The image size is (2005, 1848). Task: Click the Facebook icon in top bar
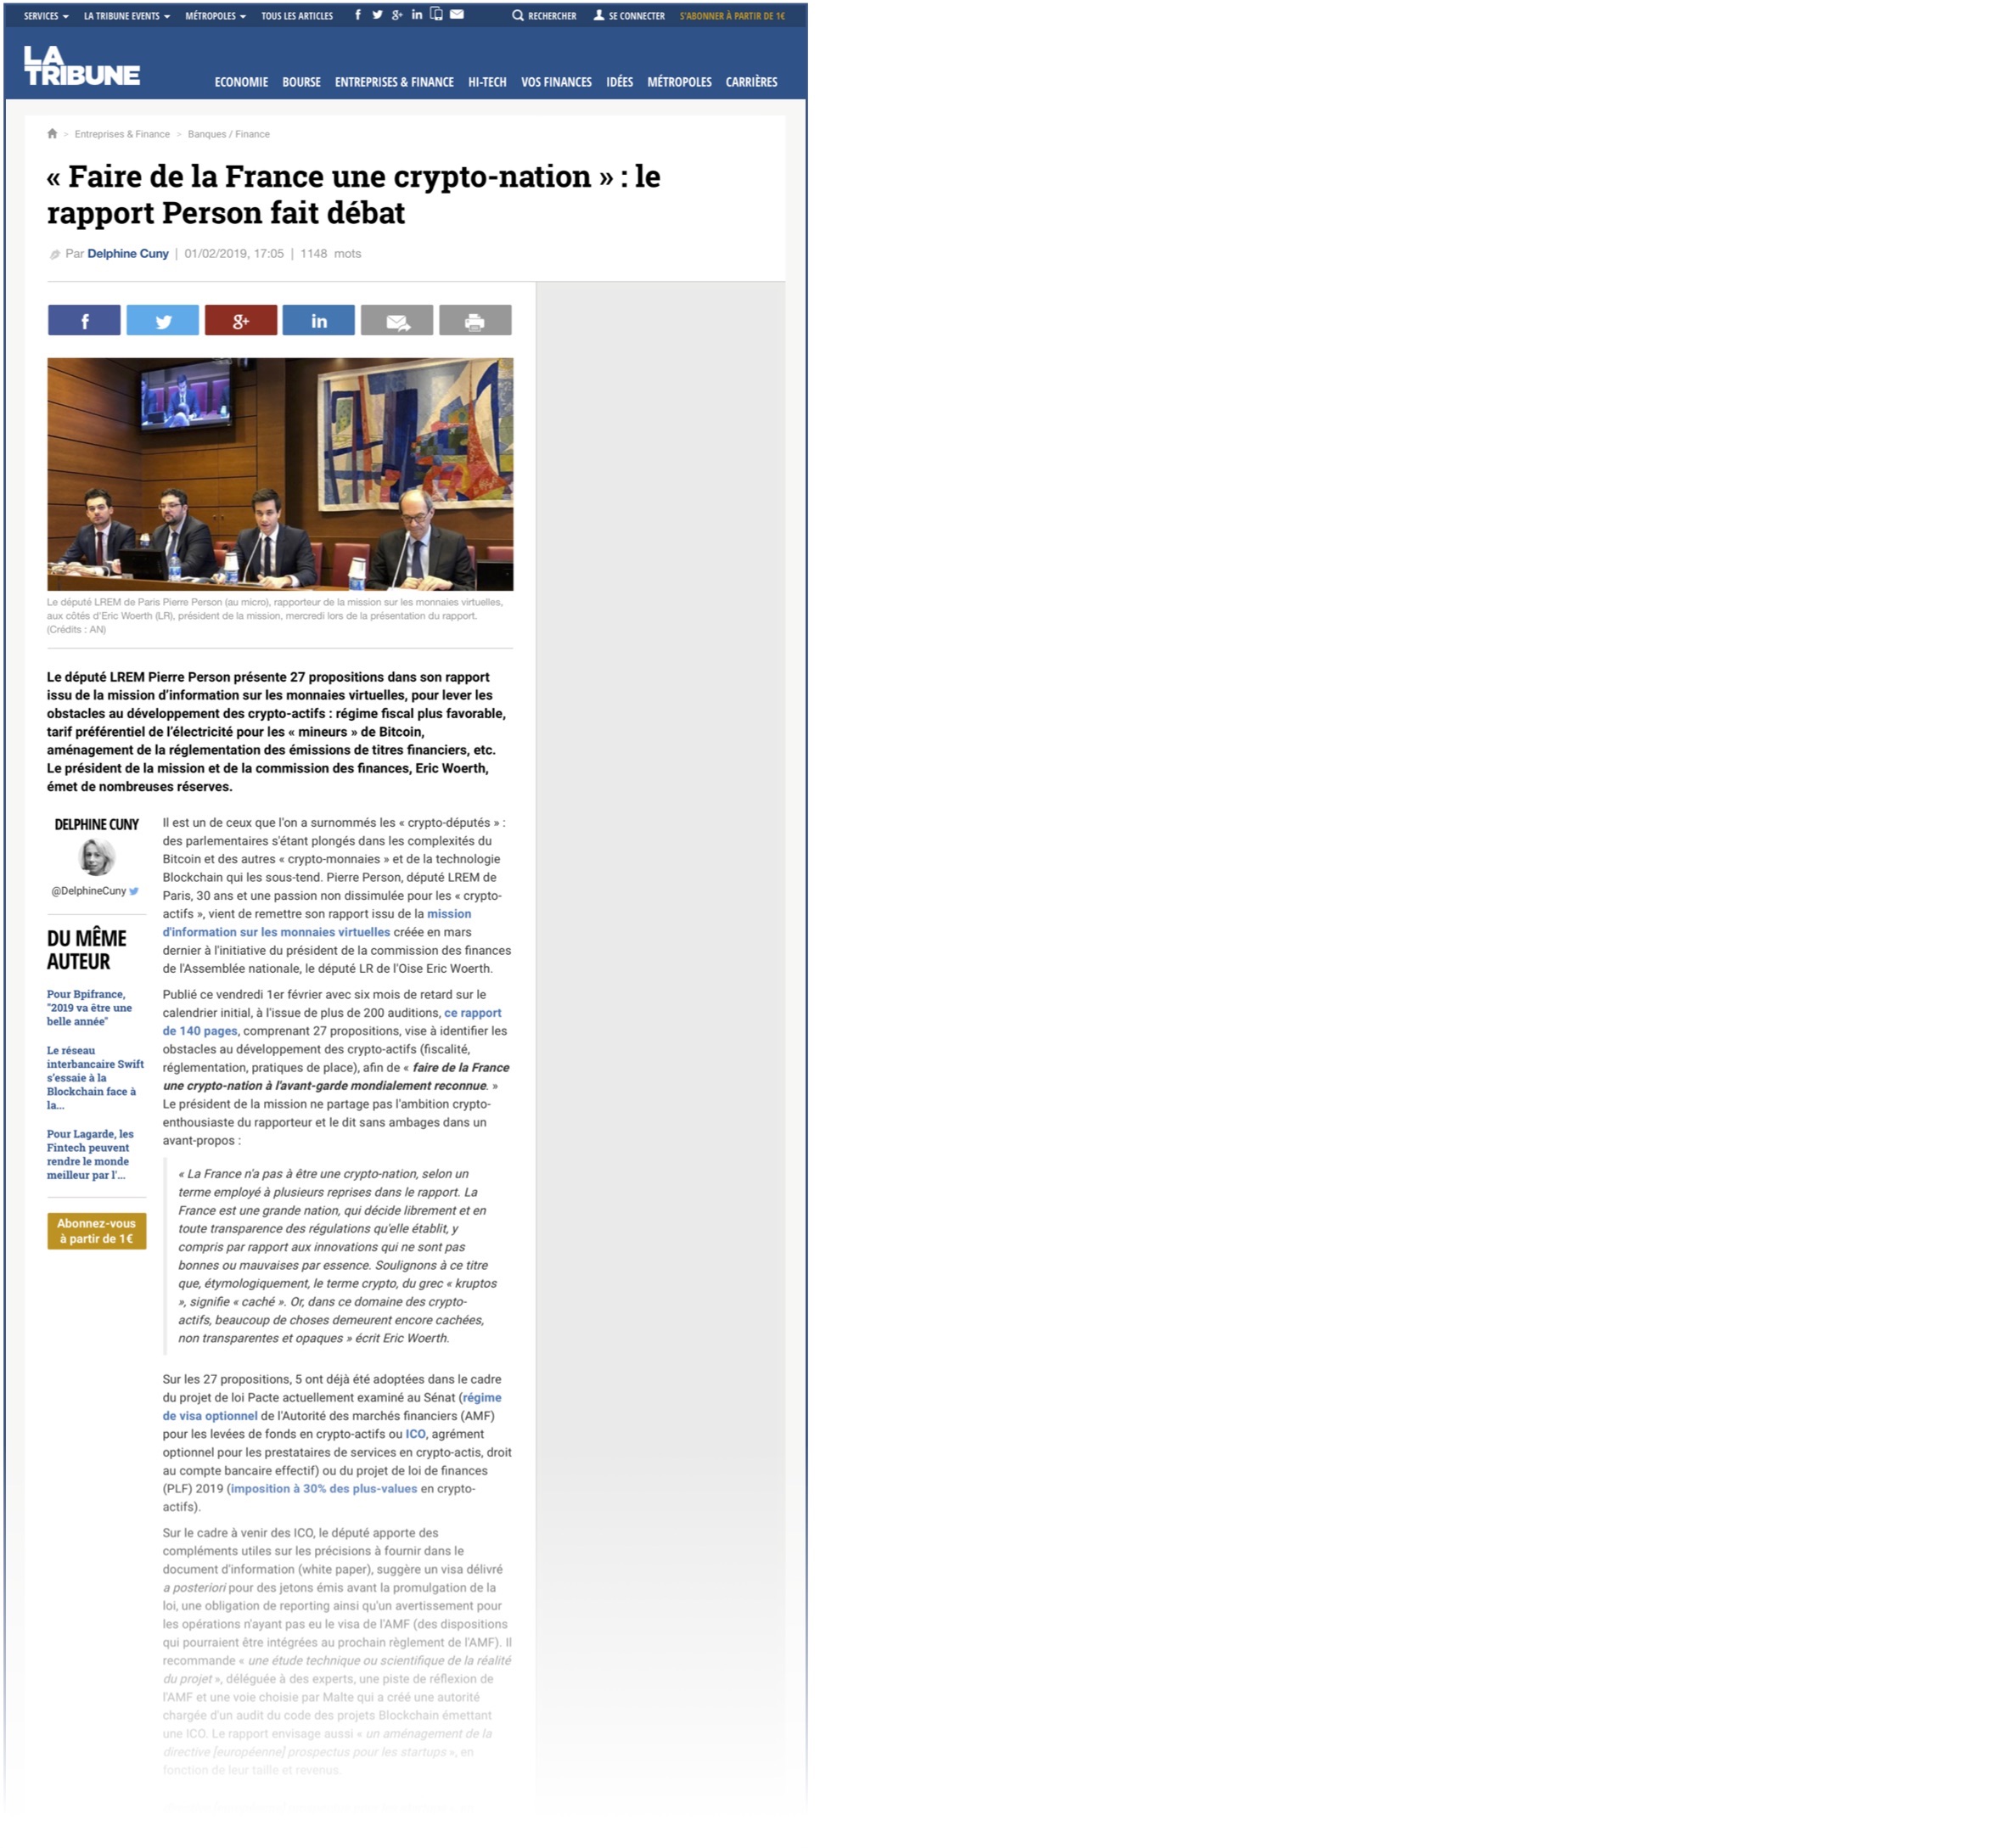(358, 15)
